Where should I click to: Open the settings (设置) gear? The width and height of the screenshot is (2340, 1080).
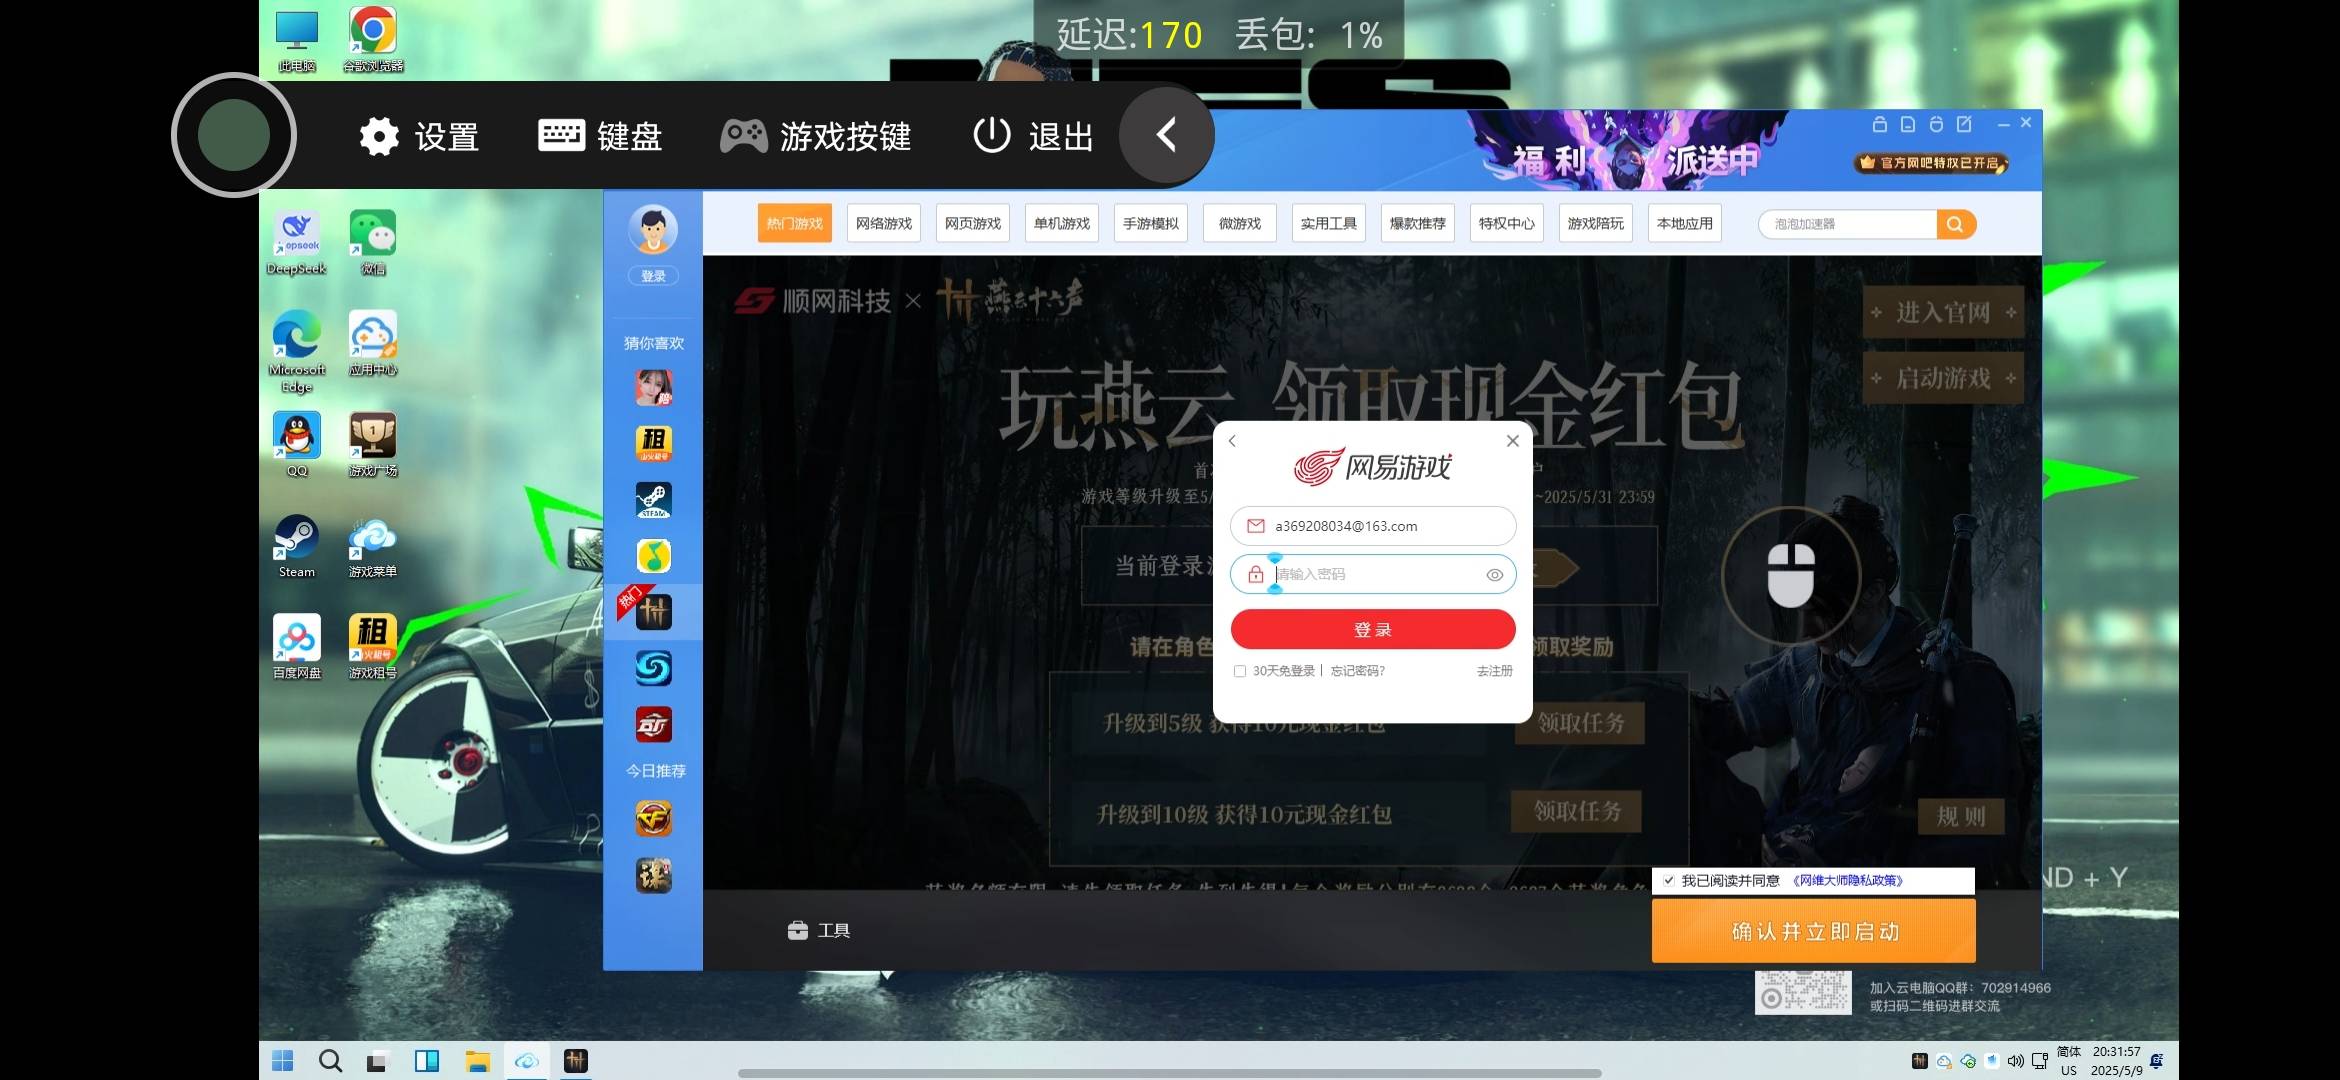tap(419, 136)
